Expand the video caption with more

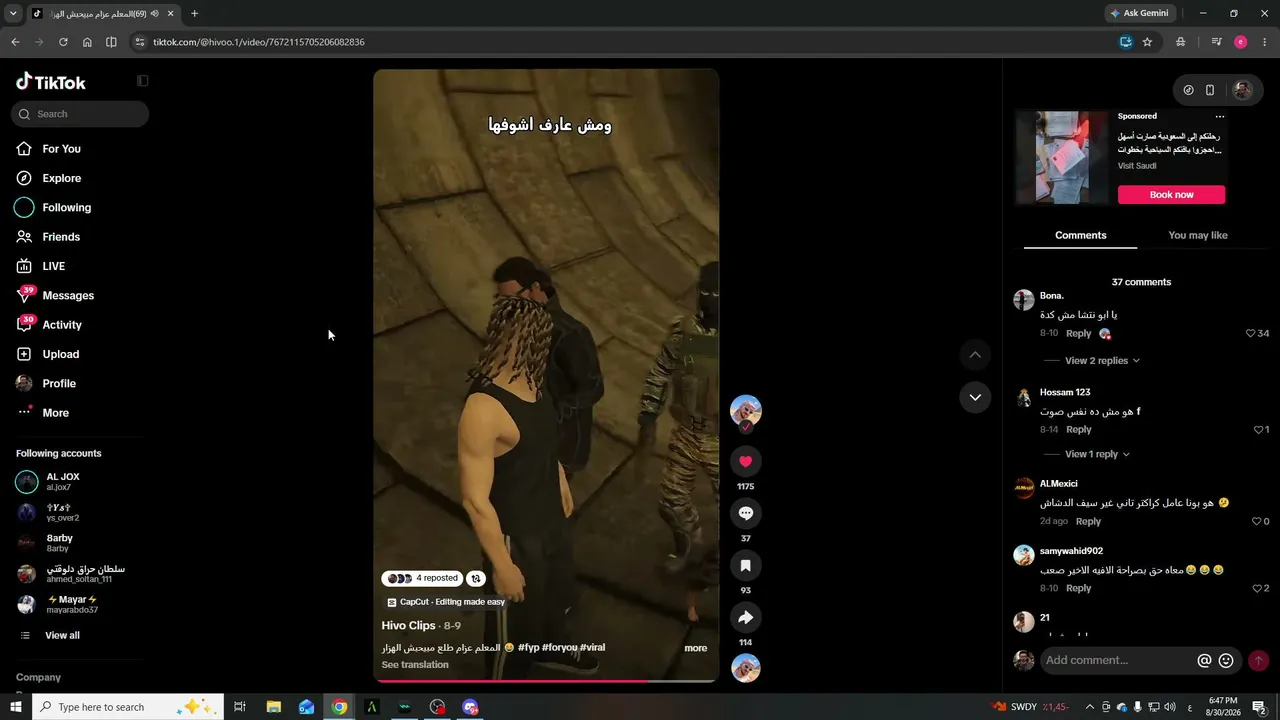(695, 648)
